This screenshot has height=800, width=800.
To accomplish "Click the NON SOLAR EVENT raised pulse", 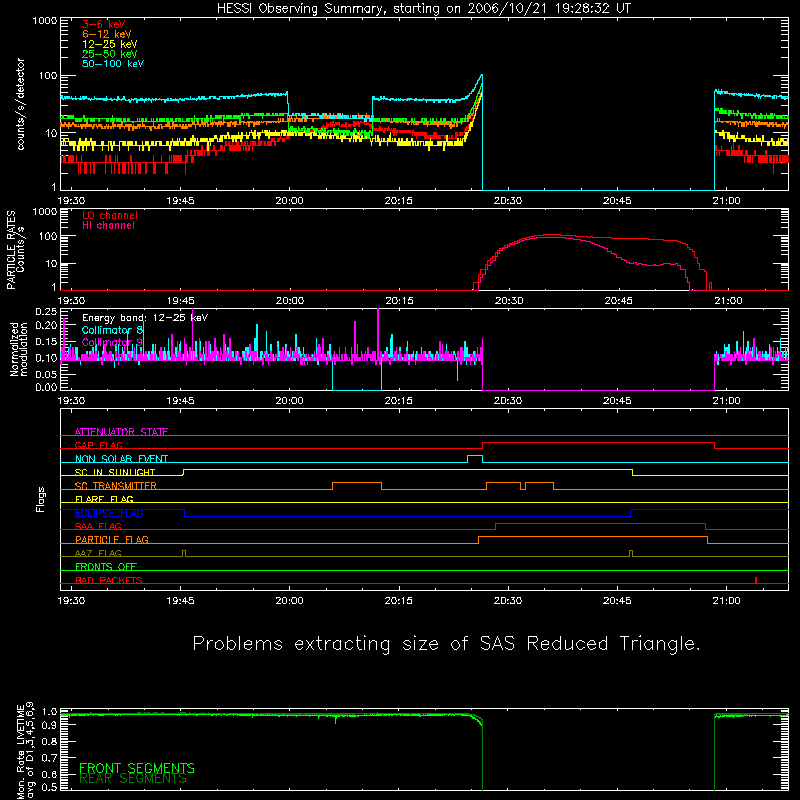I will click(475, 459).
